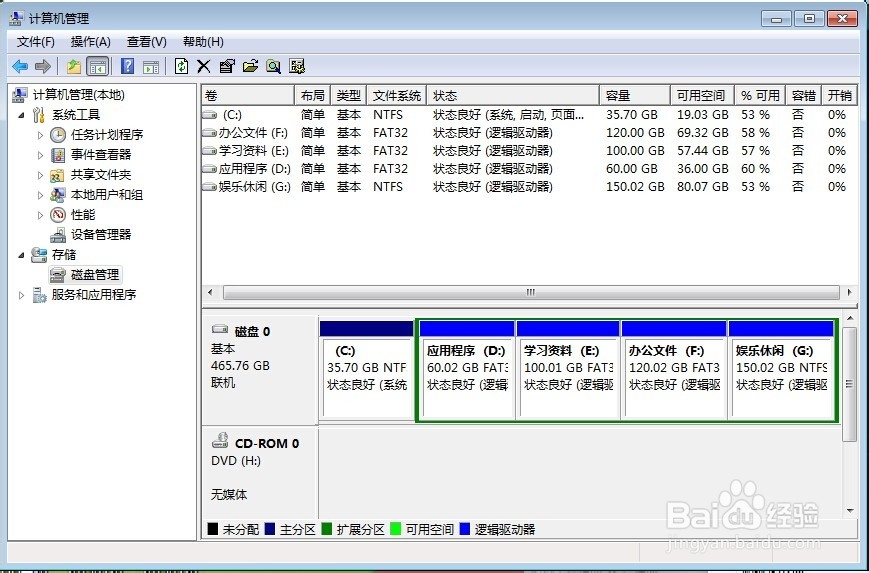The width and height of the screenshot is (869, 573).
Task: Click the Explore magnifier icon in toolbar
Action: pos(273,66)
